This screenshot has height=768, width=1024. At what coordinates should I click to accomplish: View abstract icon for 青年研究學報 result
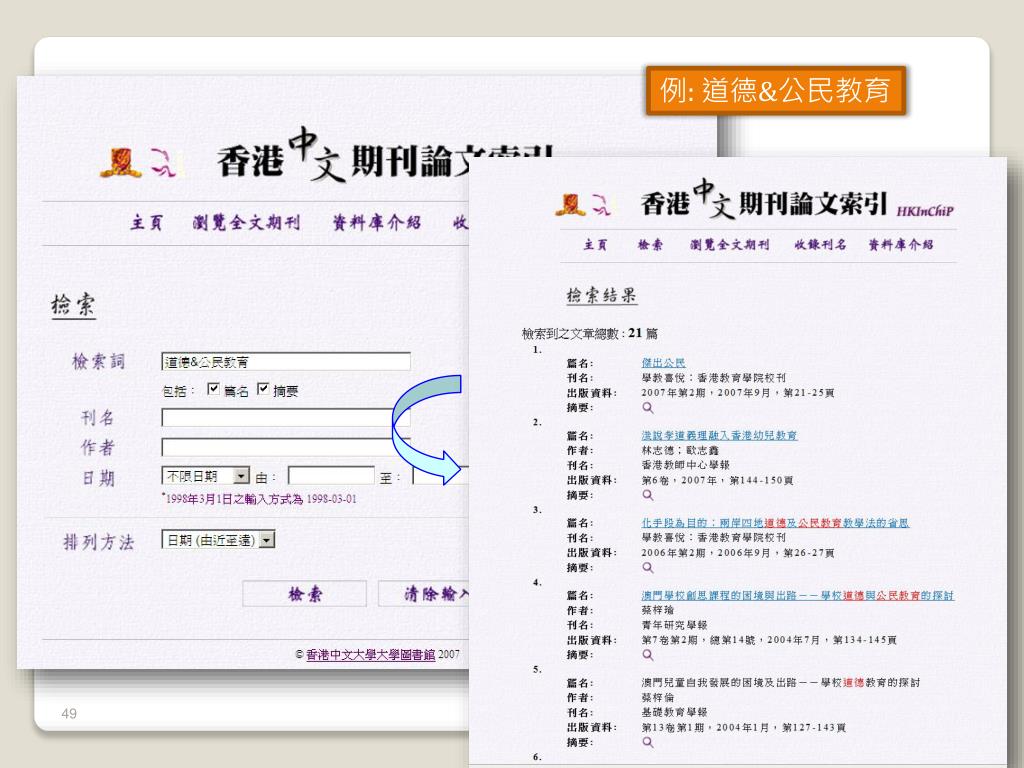pos(648,654)
